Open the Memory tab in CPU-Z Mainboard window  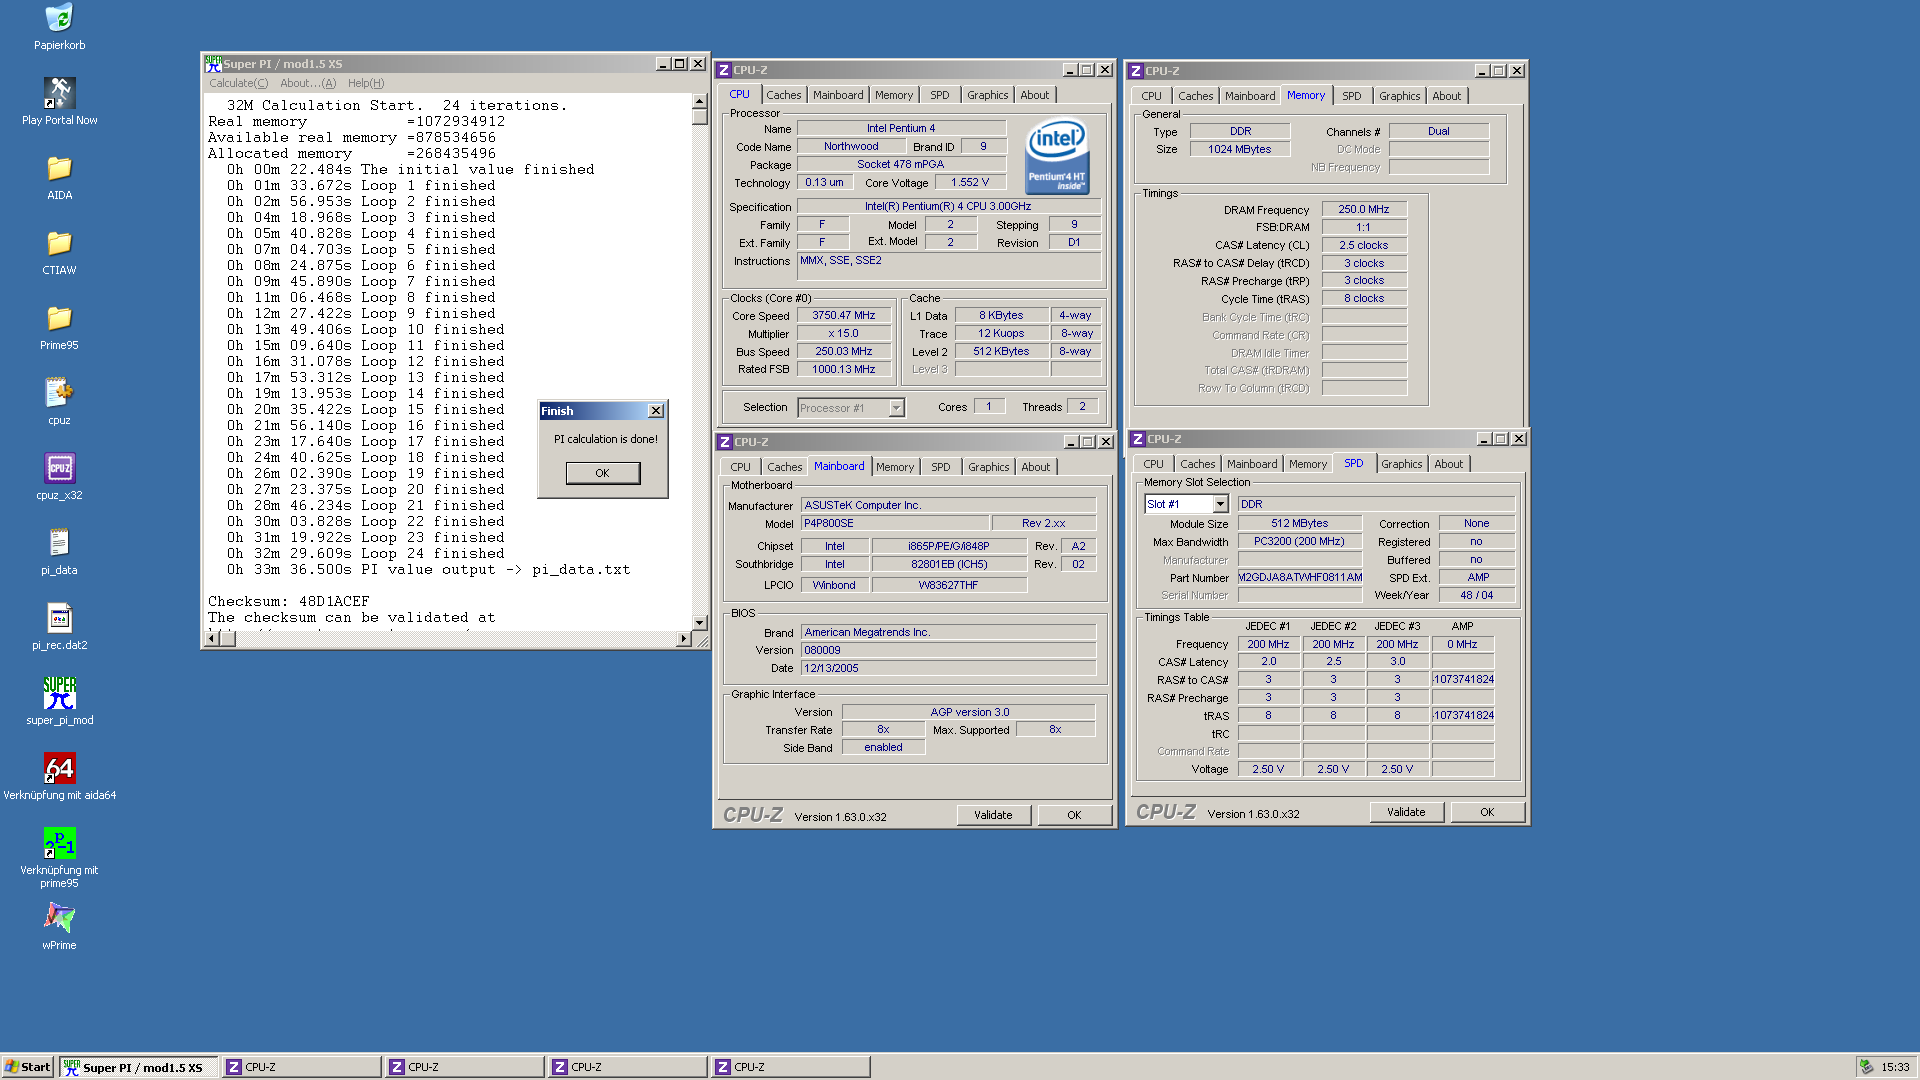(895, 467)
